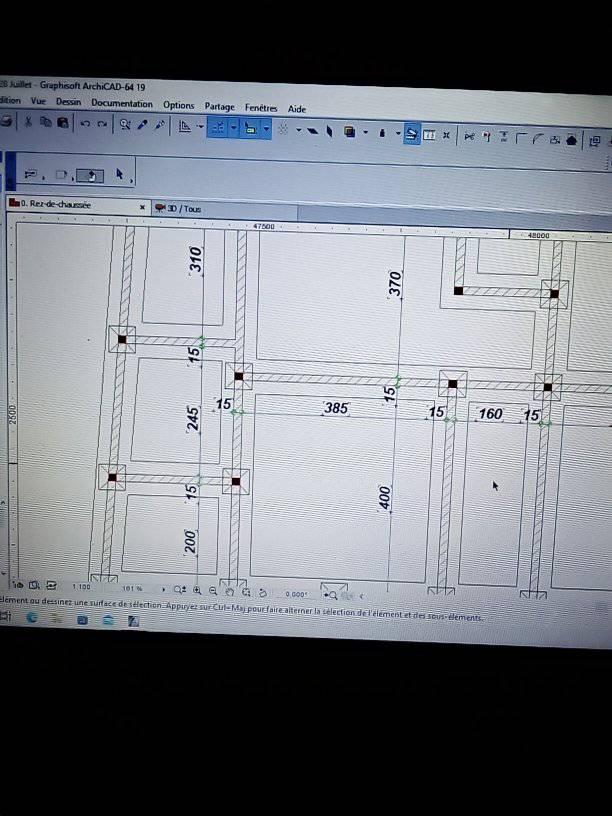The height and width of the screenshot is (816, 612).
Task: Click the house-shaped icon in toolbar
Action: pyautogui.click(x=571, y=139)
